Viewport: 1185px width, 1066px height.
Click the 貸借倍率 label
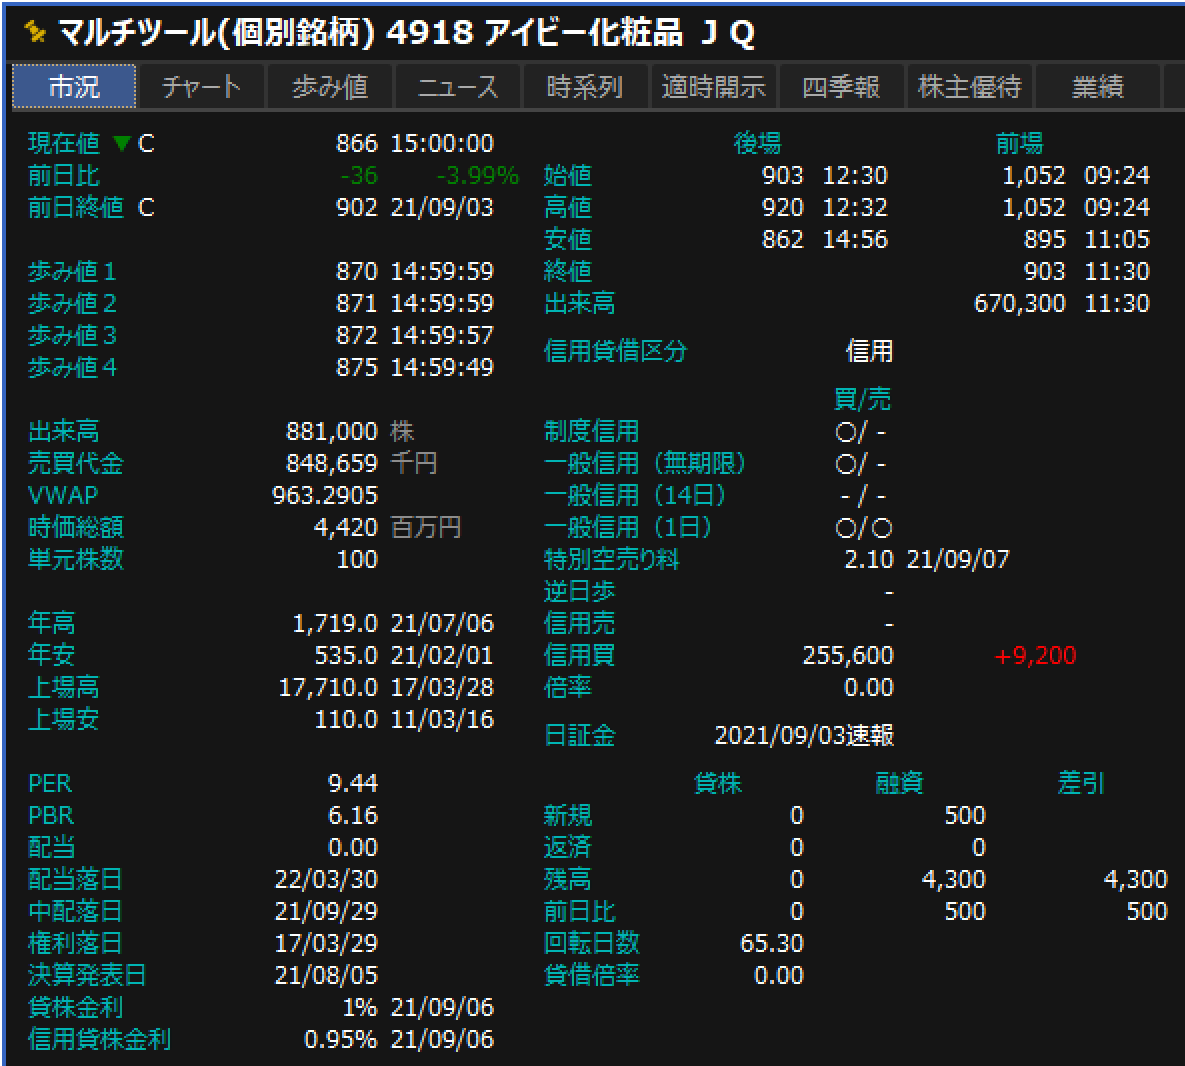tap(592, 975)
